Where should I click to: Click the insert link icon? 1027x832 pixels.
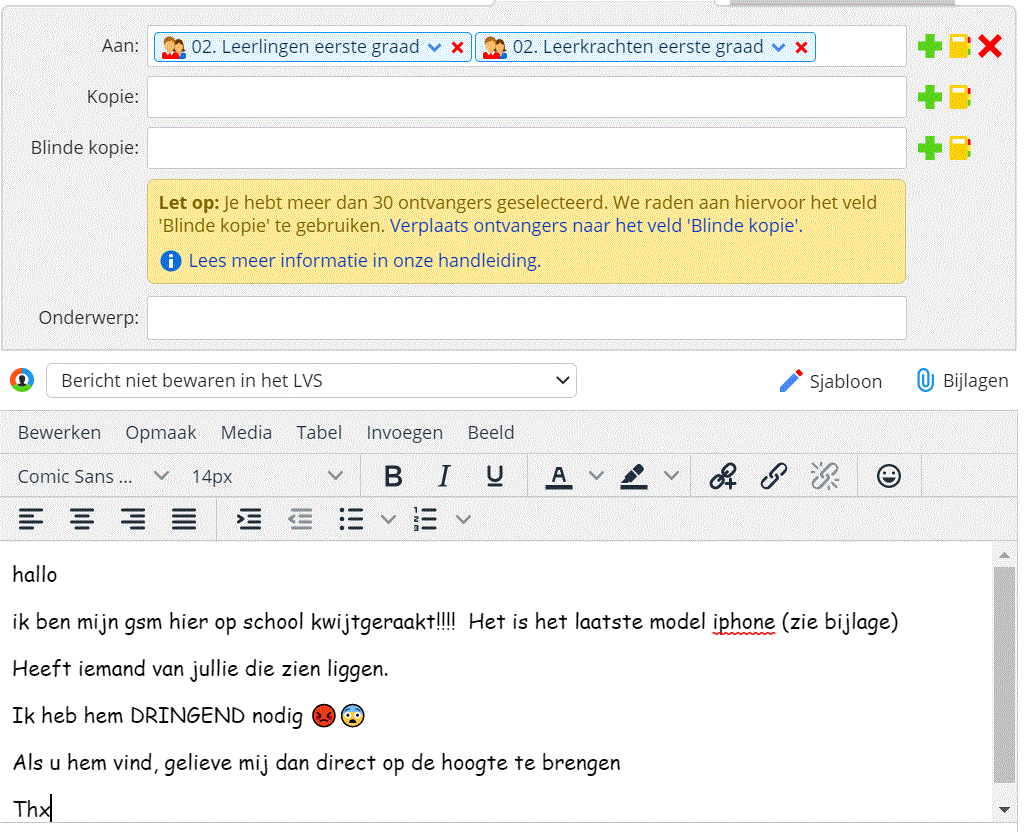pos(773,477)
